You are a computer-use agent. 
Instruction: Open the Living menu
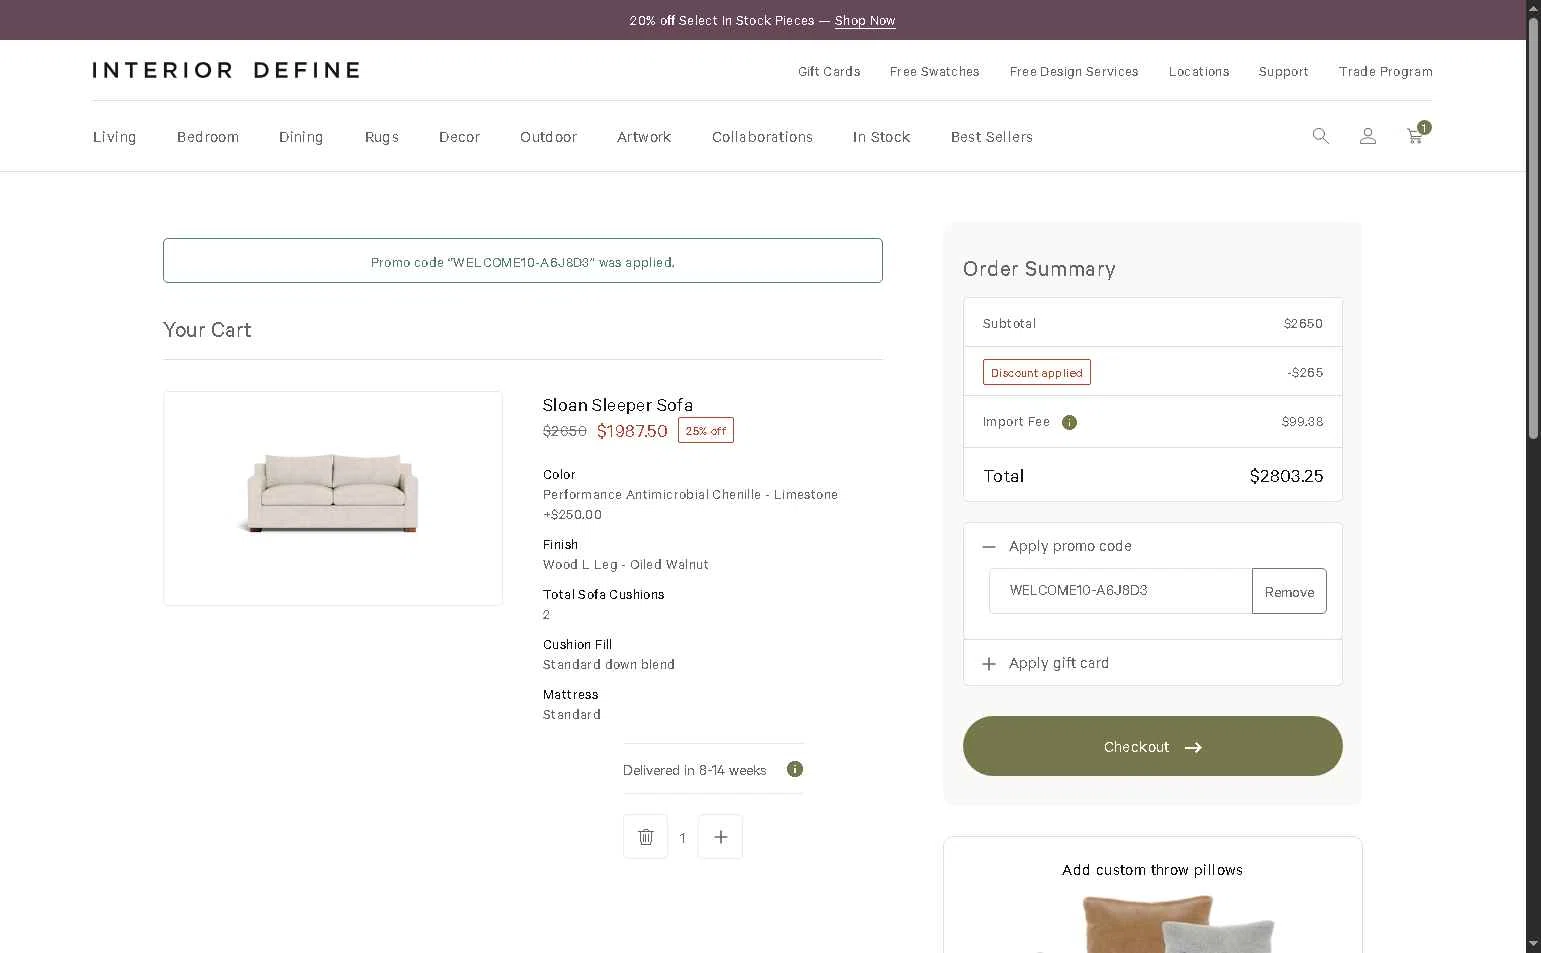pos(114,137)
